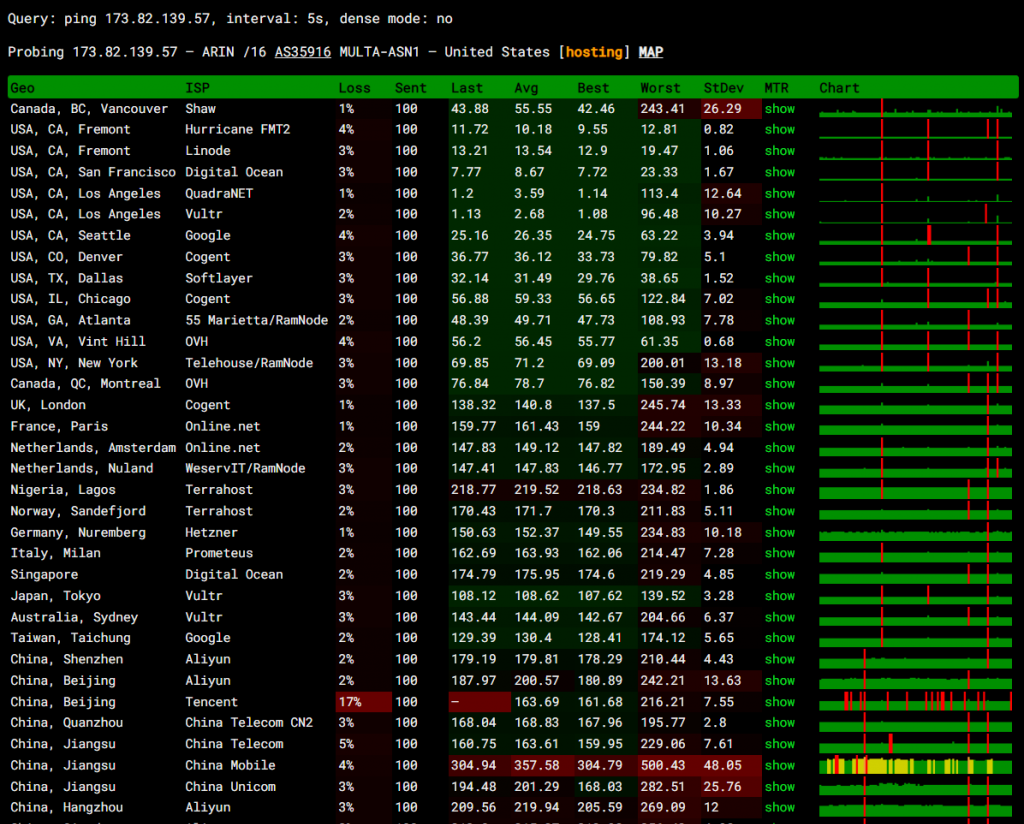Click the Vancouver Shaw latency chart

pos(916,109)
